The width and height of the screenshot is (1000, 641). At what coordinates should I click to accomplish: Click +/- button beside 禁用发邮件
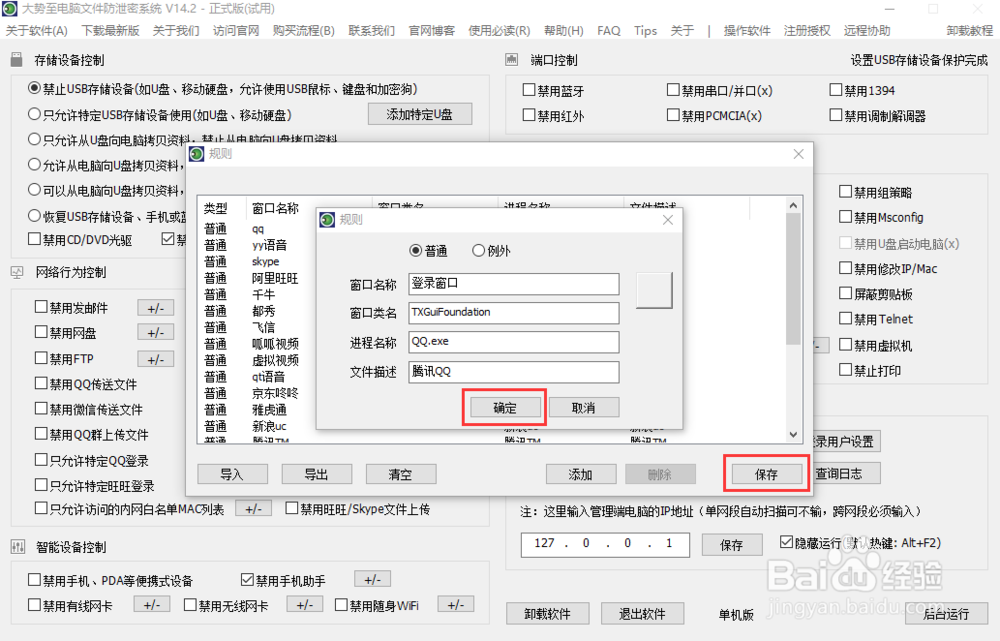coord(156,308)
